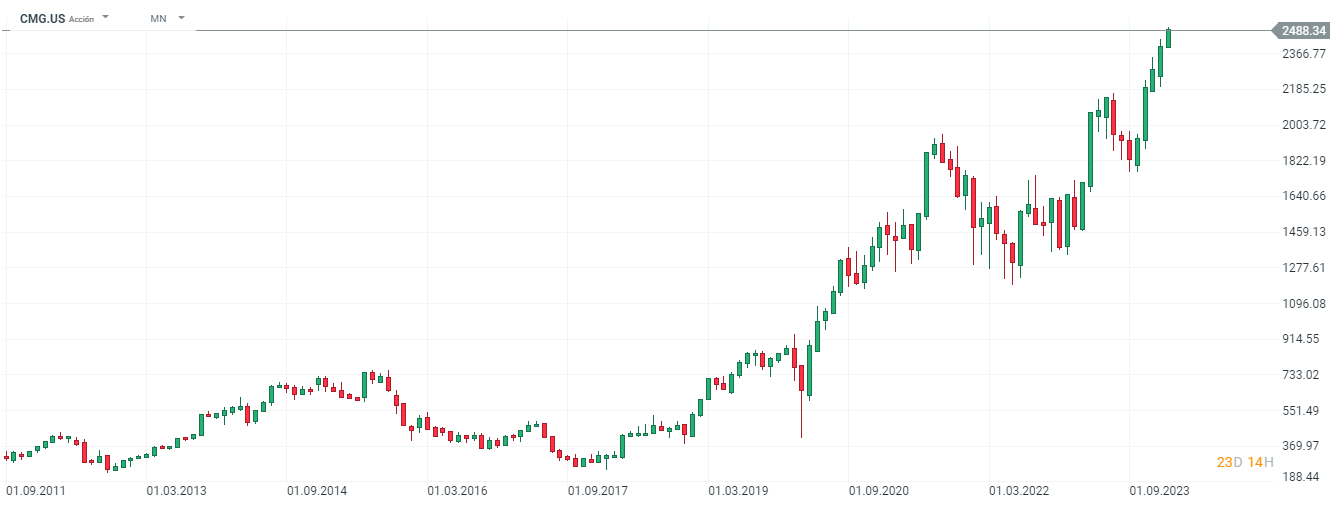Image resolution: width=1342 pixels, height=507 pixels.
Task: Expand the MN timeframe dropdown arrow
Action: (x=181, y=18)
